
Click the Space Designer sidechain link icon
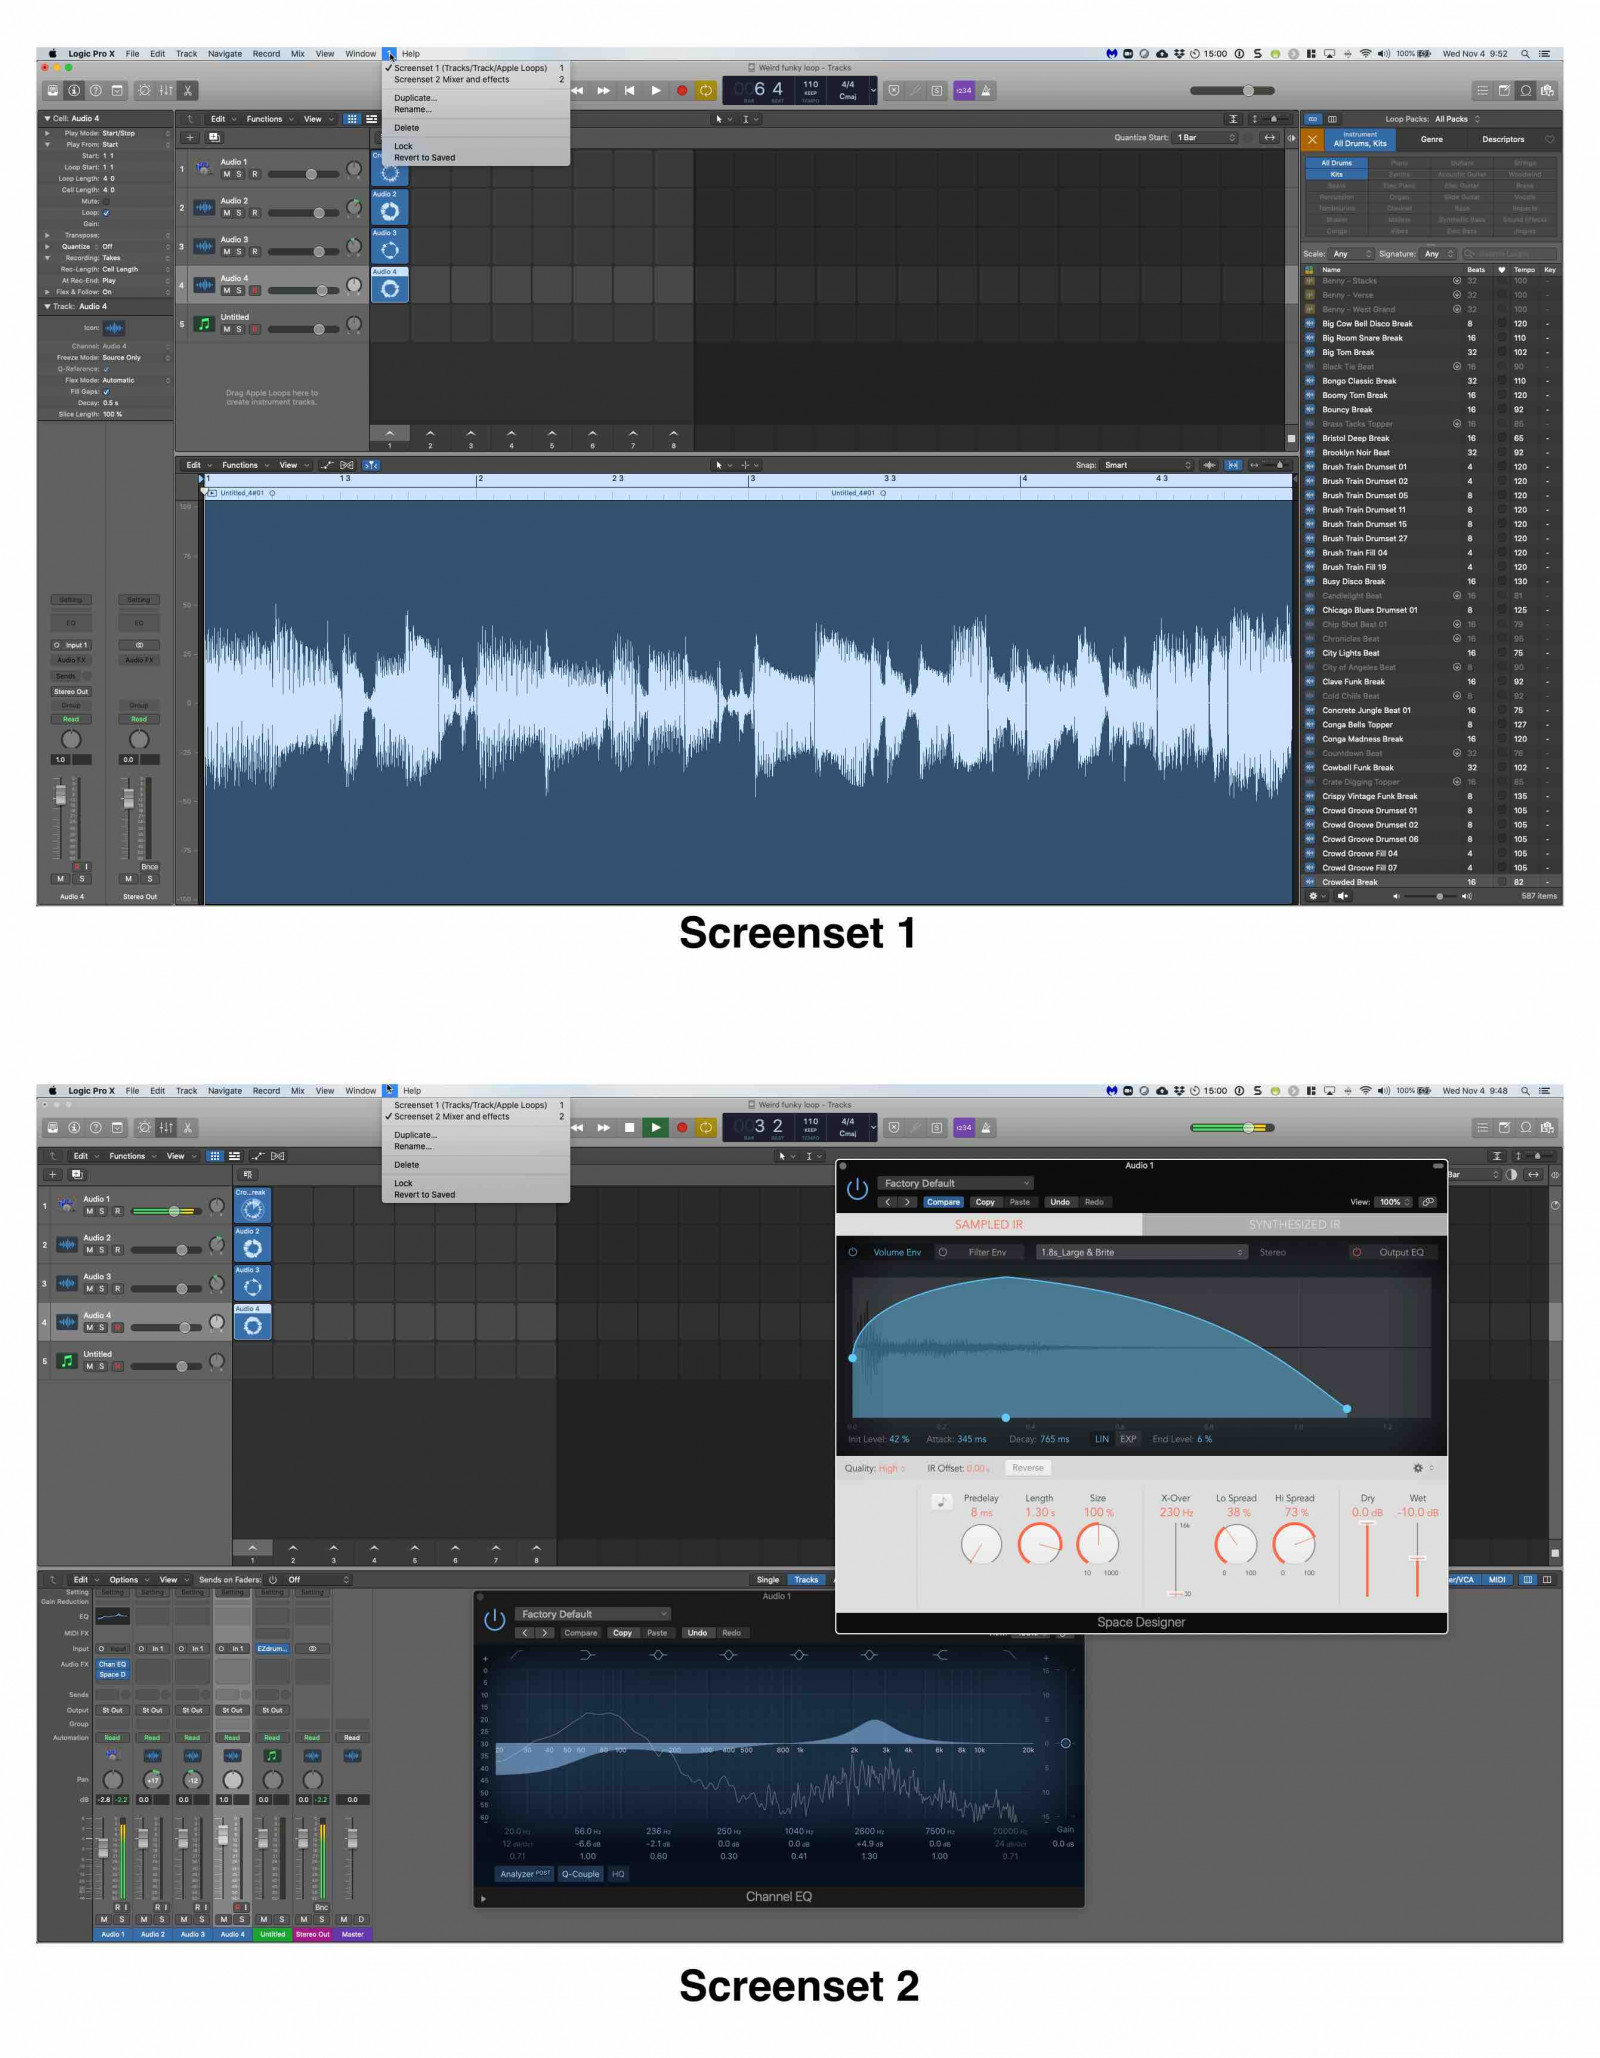pos(1428,1202)
